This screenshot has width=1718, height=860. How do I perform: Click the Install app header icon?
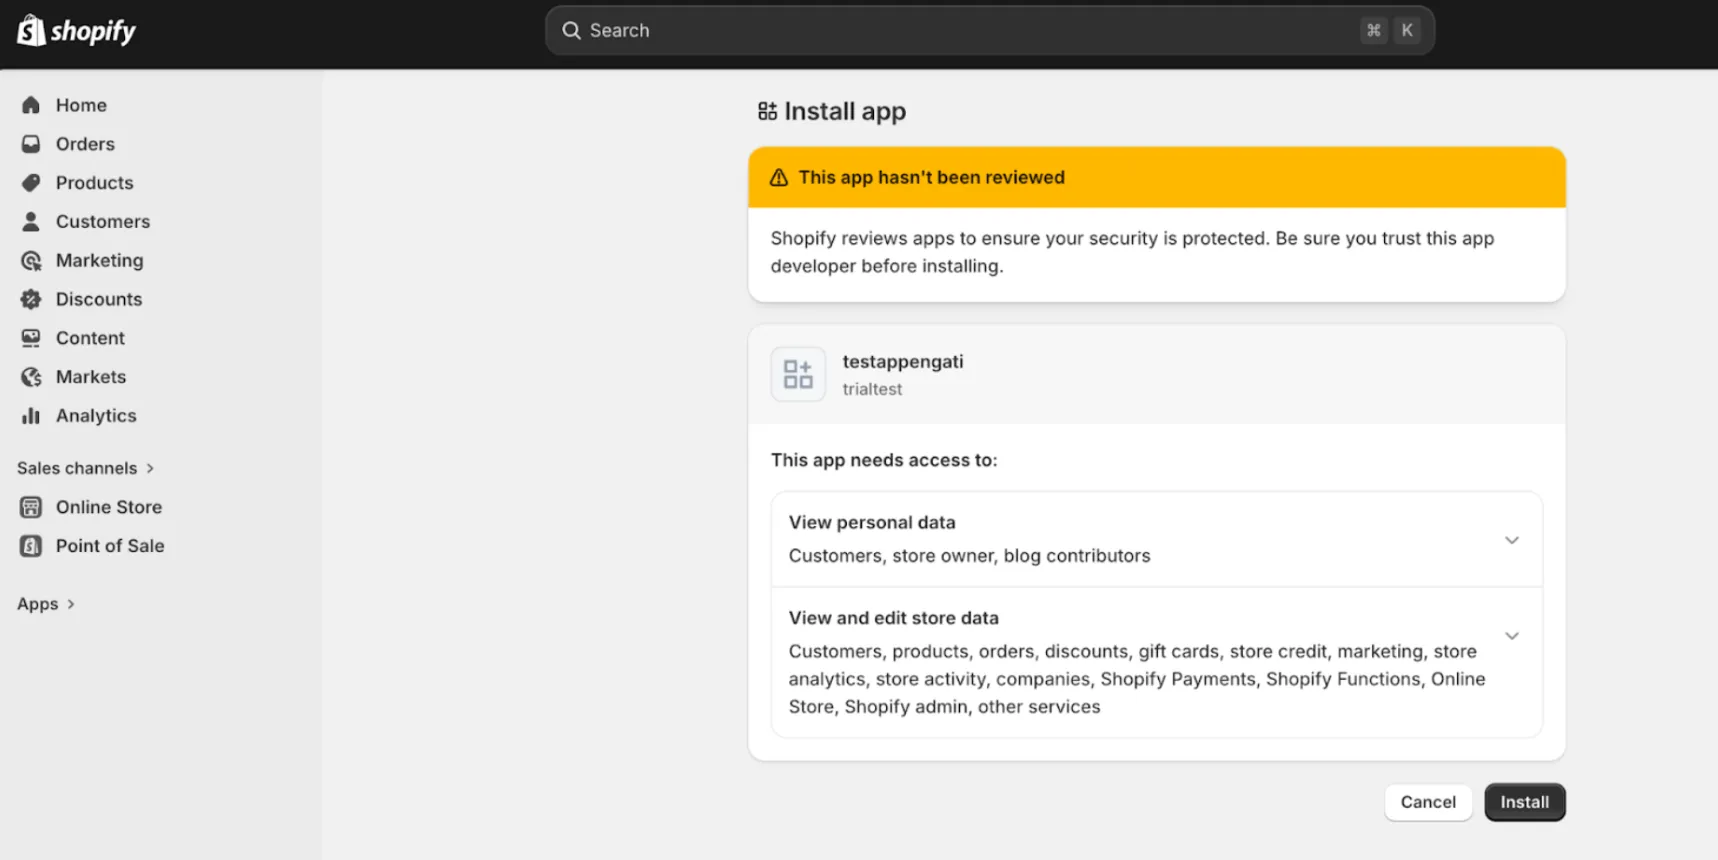pyautogui.click(x=767, y=111)
